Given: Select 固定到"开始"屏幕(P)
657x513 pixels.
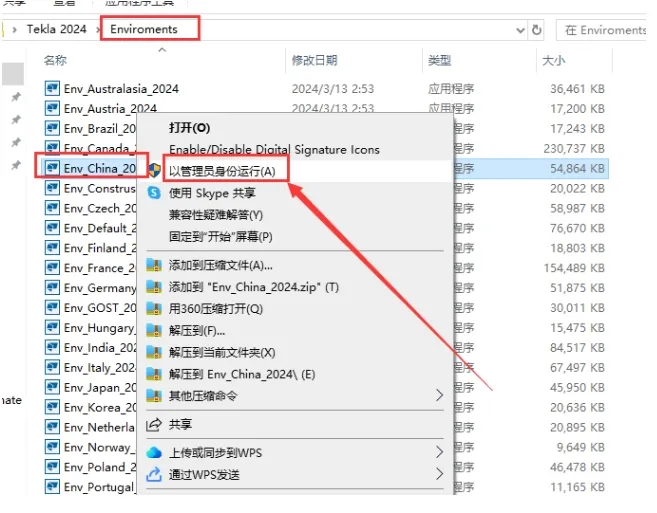Looking at the screenshot, I should (221, 237).
